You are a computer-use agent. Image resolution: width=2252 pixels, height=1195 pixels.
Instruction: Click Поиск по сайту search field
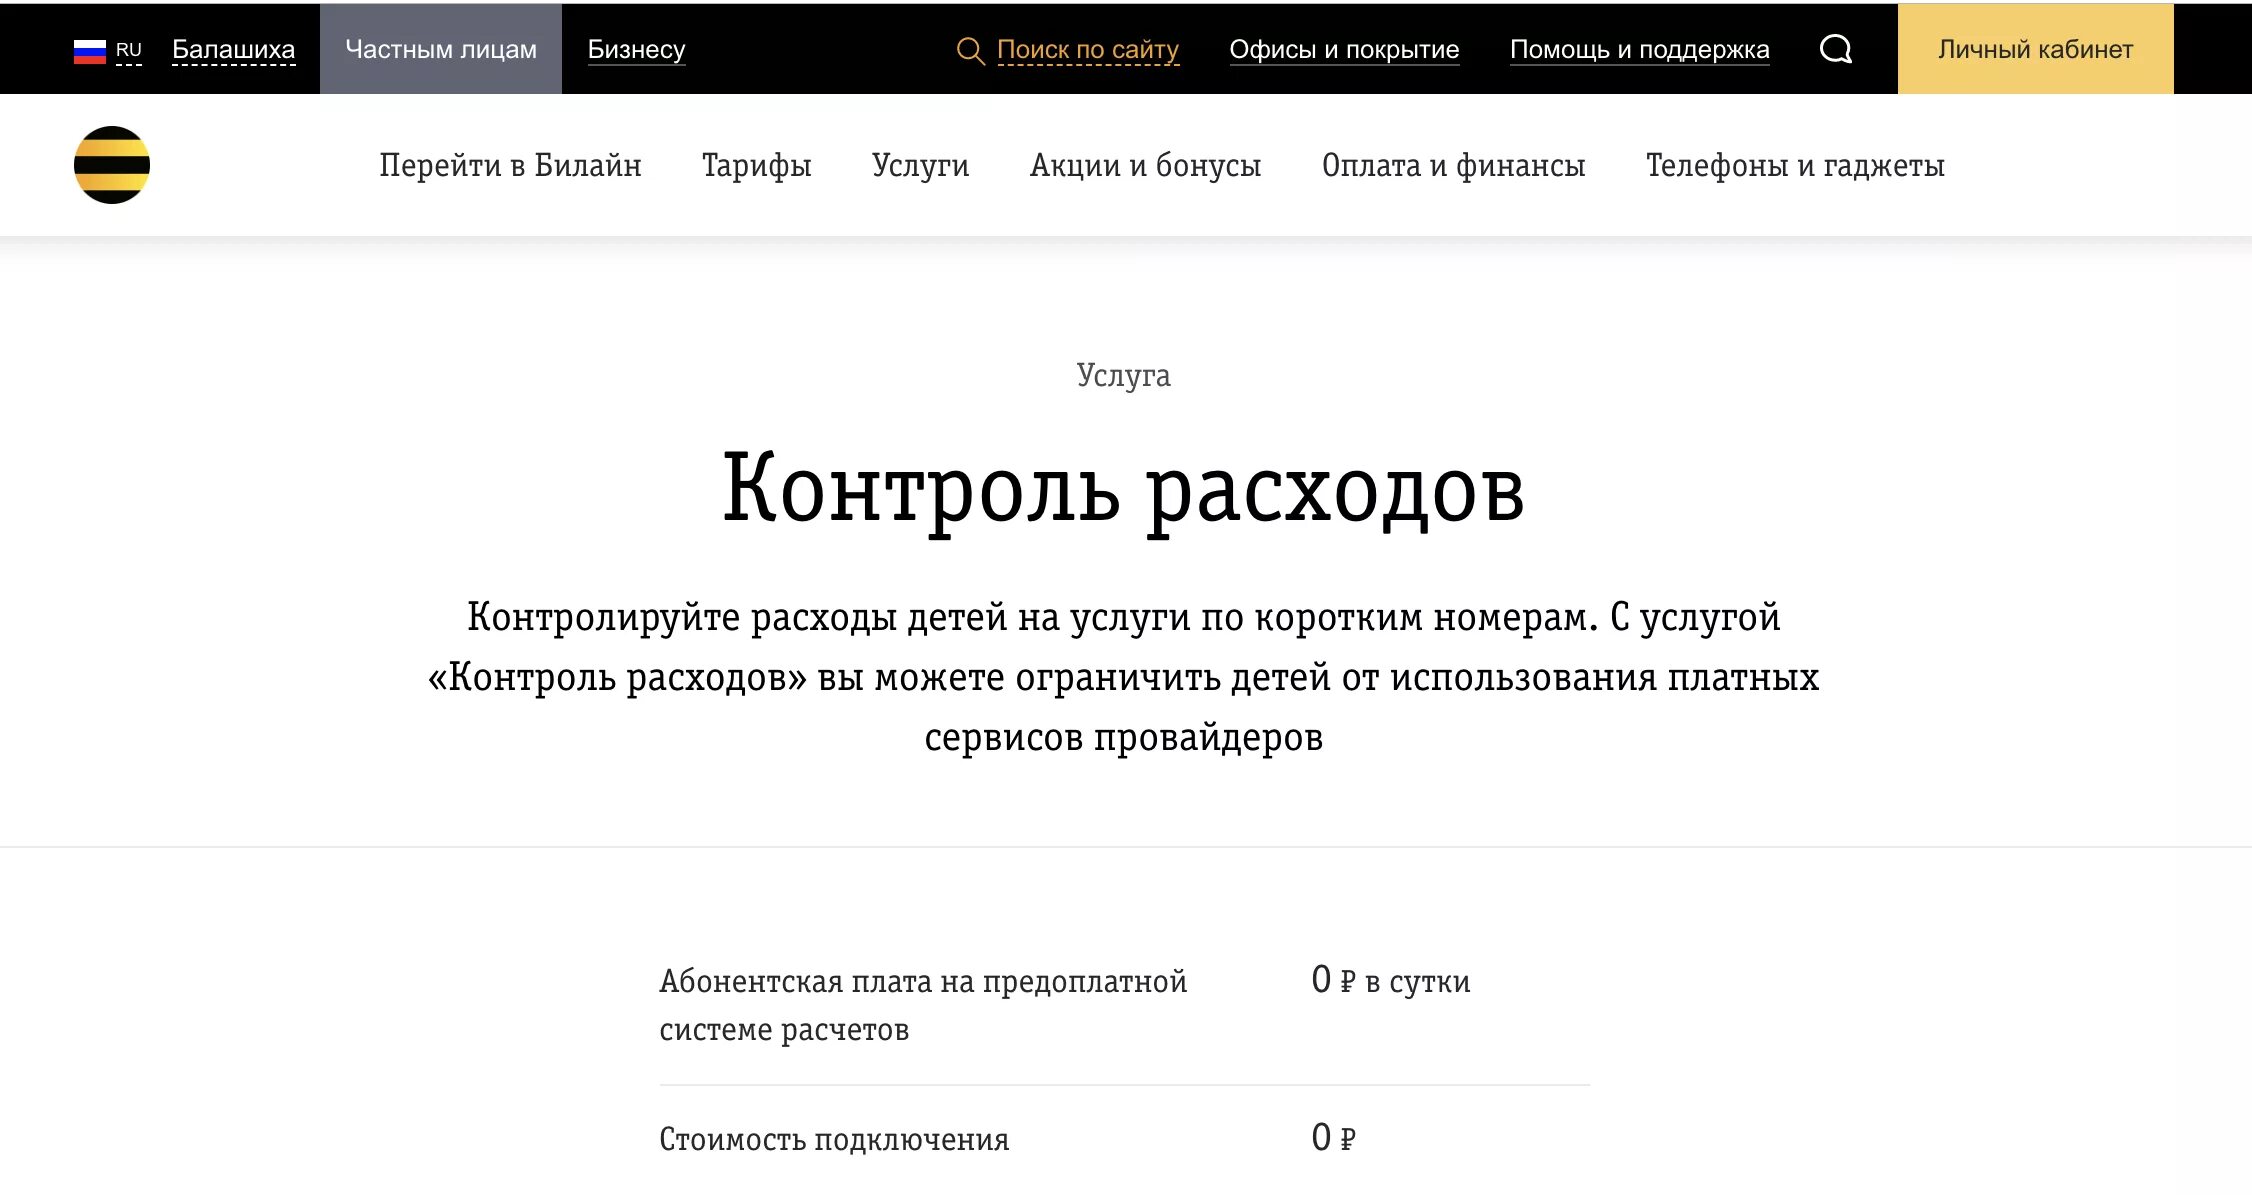[1087, 50]
